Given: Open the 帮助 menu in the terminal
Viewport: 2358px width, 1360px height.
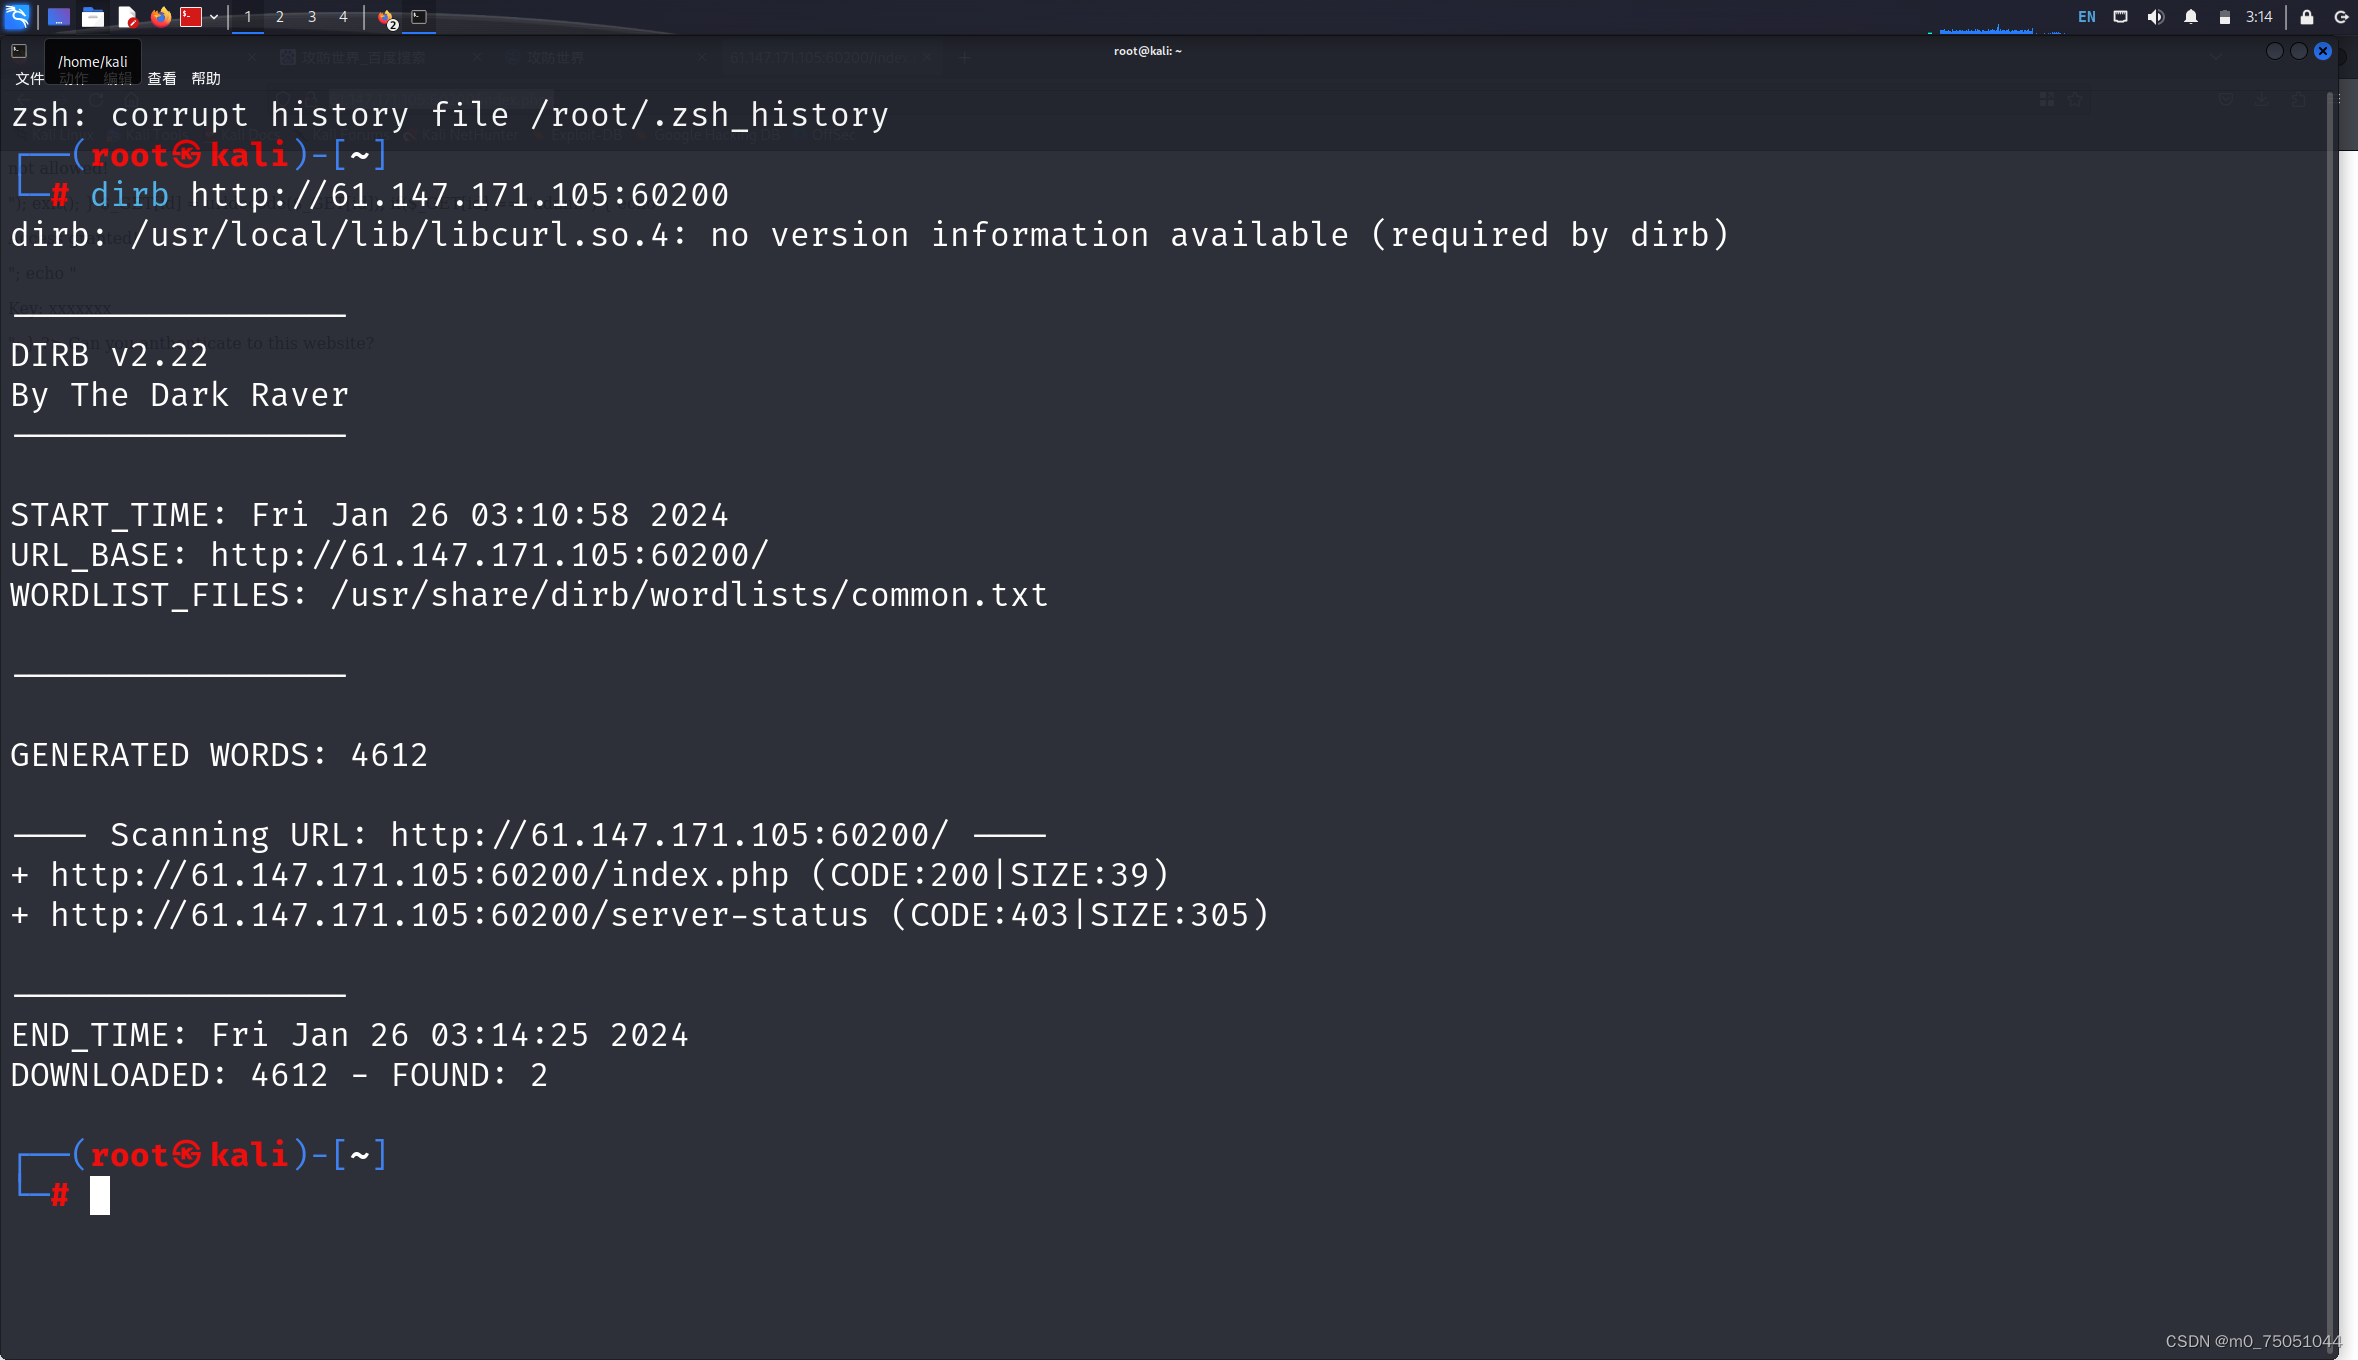Looking at the screenshot, I should click(206, 78).
